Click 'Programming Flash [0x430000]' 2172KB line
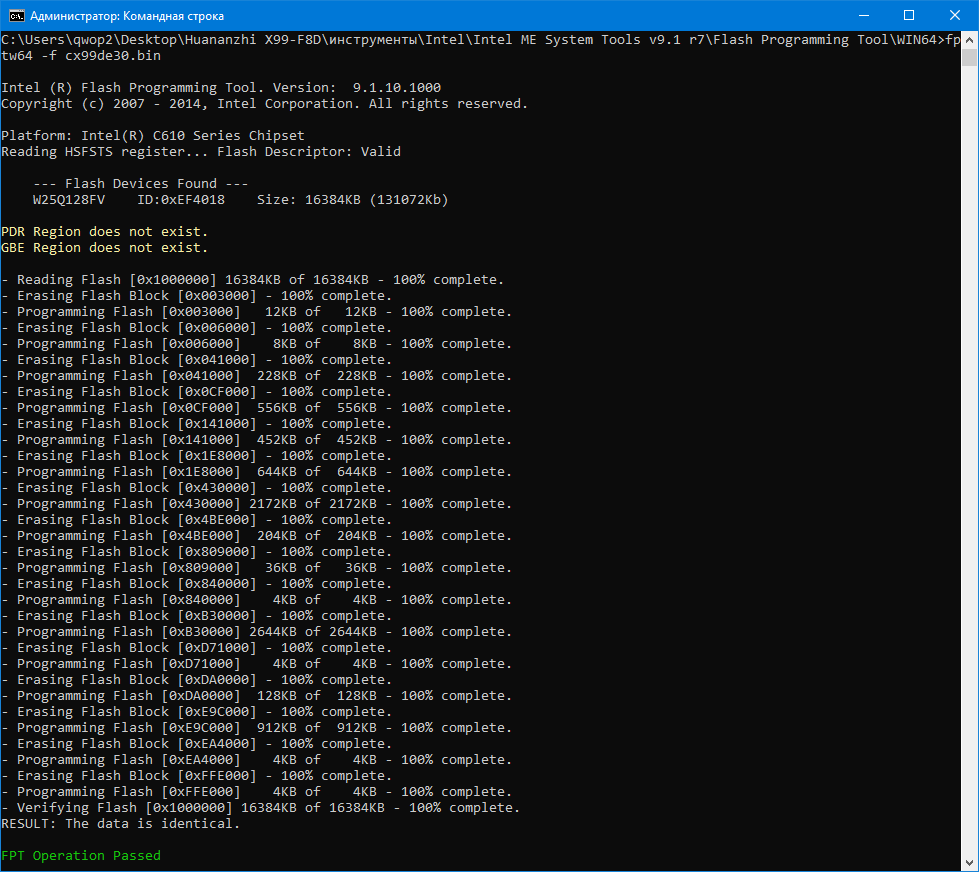Viewport: 979px width, 872px height. pyautogui.click(x=257, y=504)
